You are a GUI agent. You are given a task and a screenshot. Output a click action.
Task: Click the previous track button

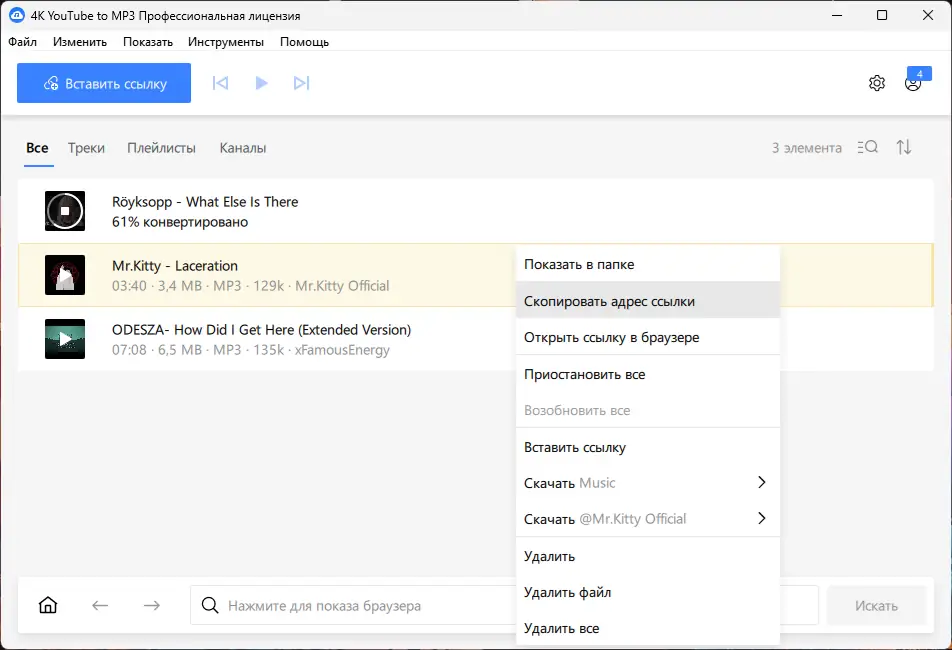coord(221,83)
